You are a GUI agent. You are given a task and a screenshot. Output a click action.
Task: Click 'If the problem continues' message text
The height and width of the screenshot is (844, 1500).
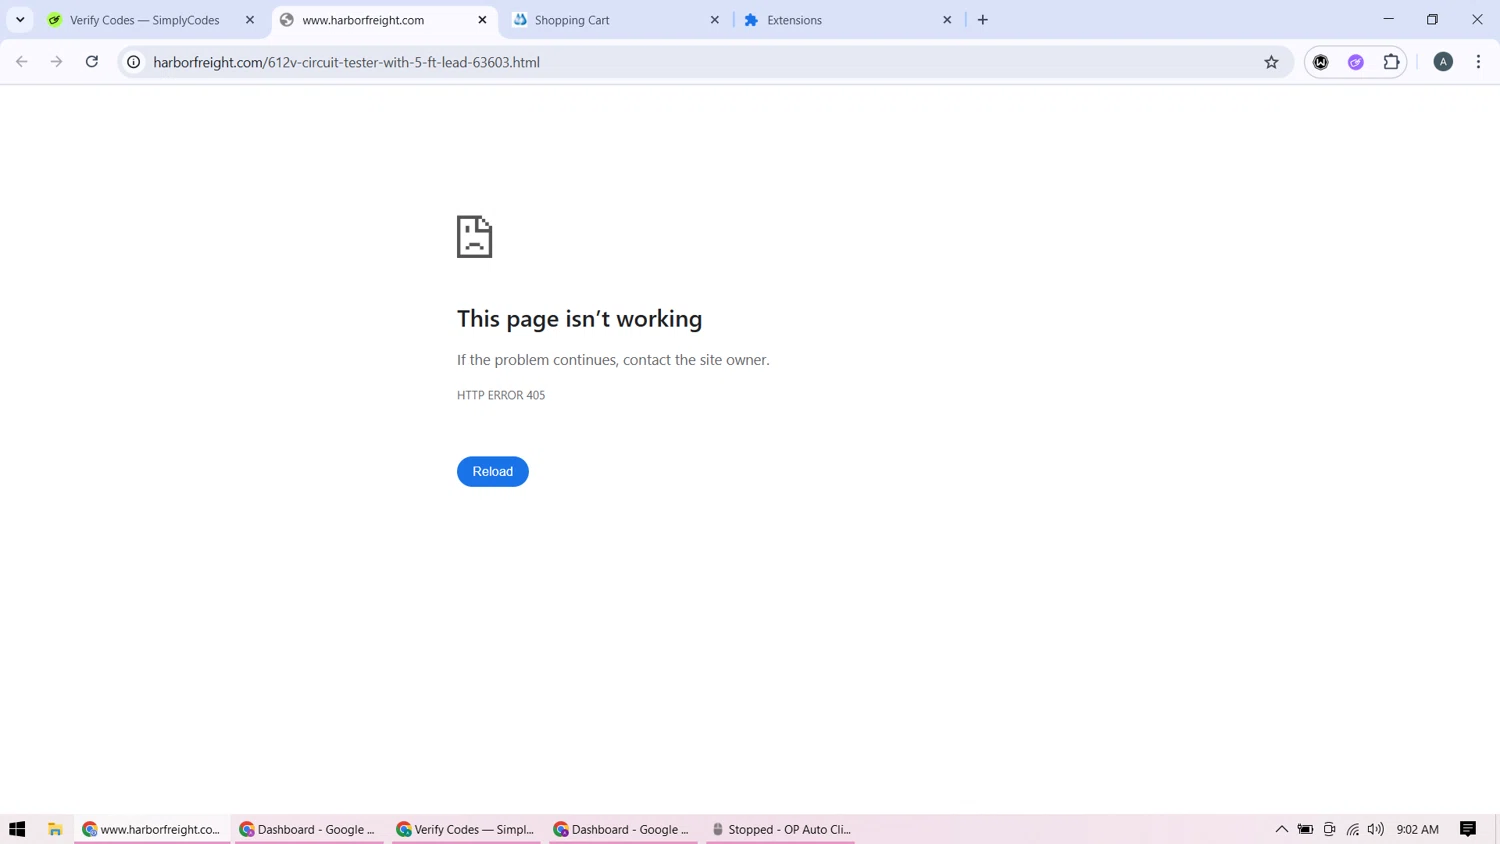click(613, 360)
